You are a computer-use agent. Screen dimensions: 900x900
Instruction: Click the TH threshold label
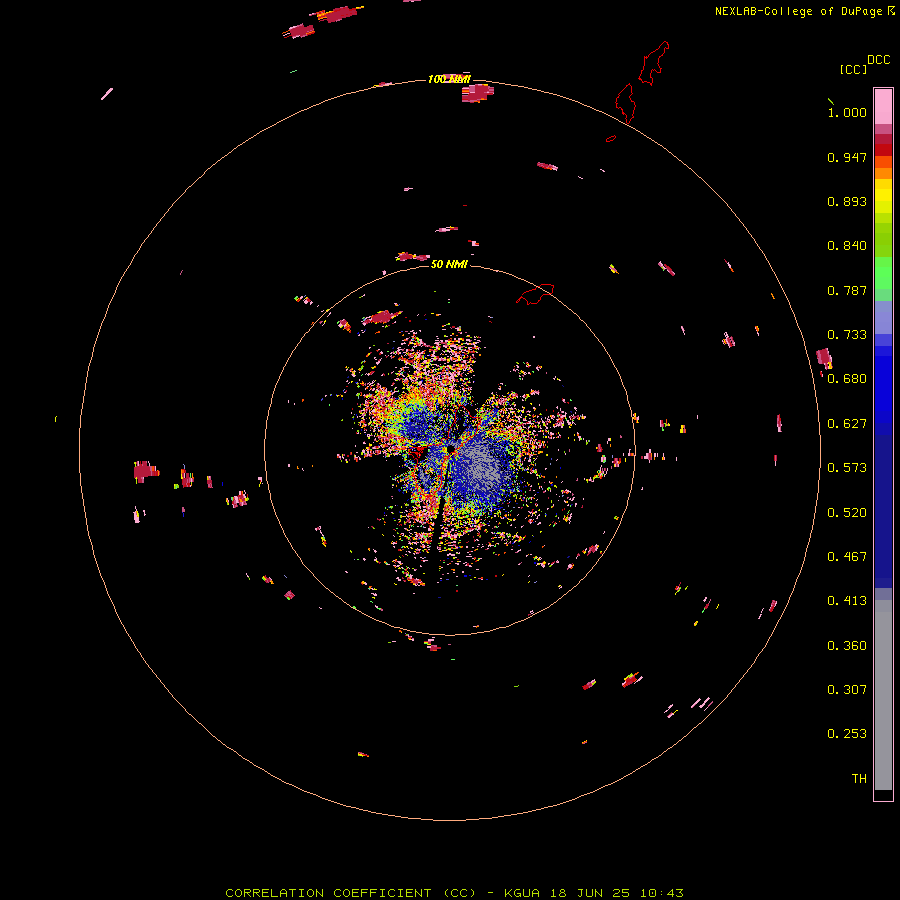(859, 779)
